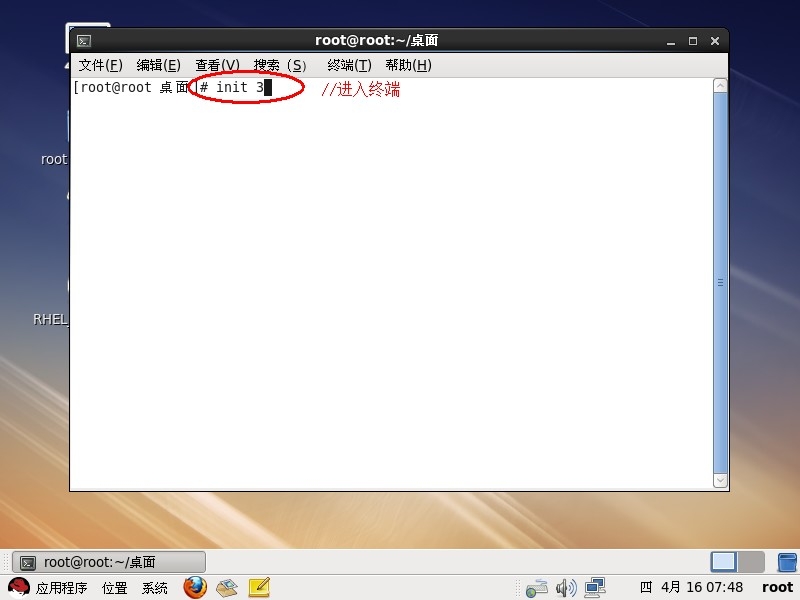Switch to the second workspace
Image resolution: width=800 pixels, height=600 pixels.
(x=751, y=562)
